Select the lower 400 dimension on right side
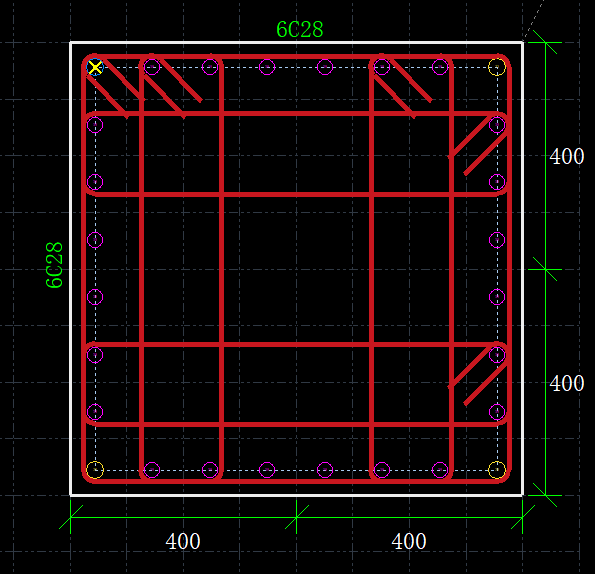This screenshot has width=595, height=574. pyautogui.click(x=567, y=383)
